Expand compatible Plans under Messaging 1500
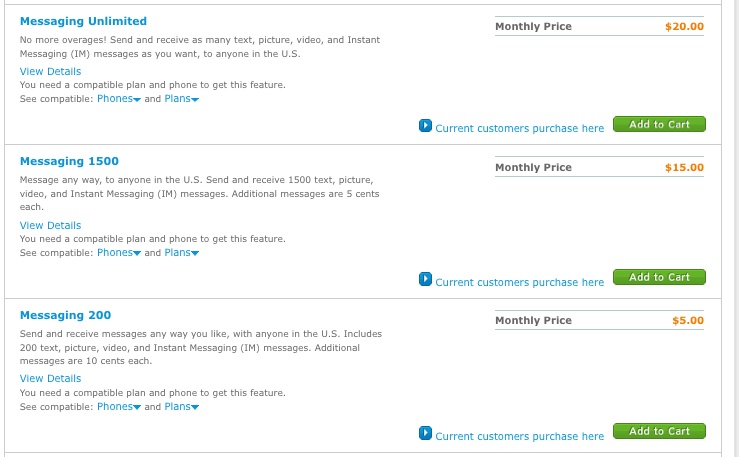 pyautogui.click(x=181, y=253)
